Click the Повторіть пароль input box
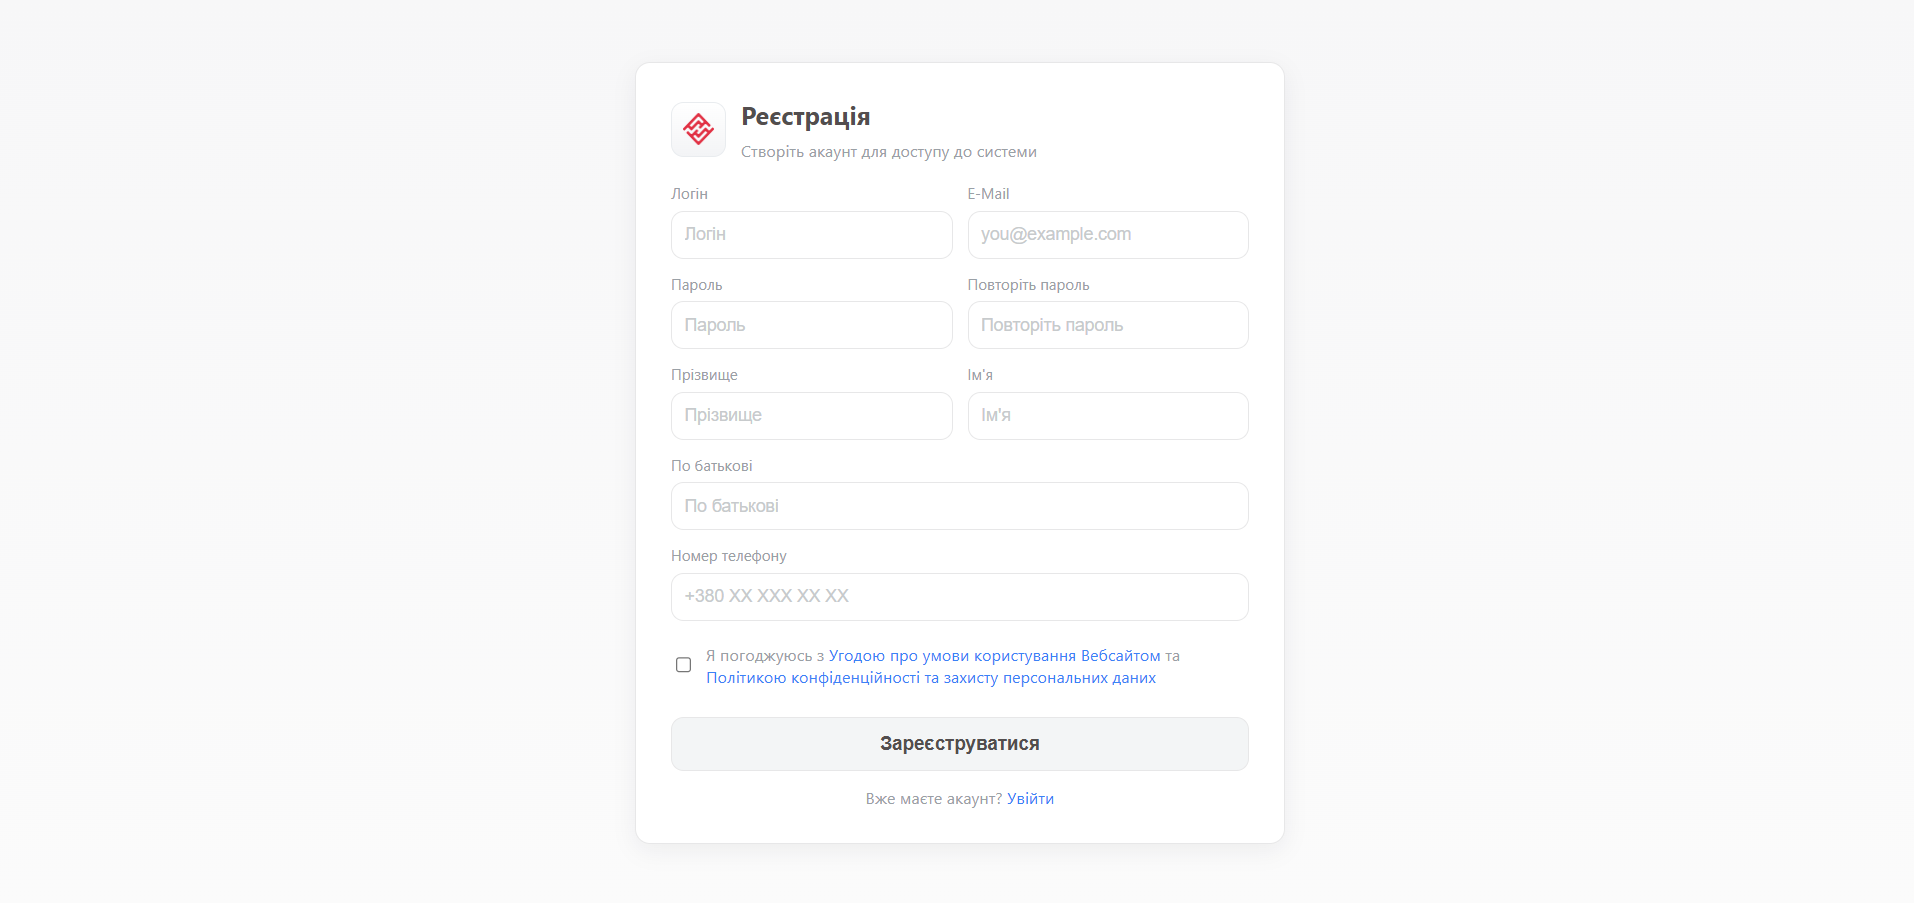Screen dimensions: 1914x903 1107,325
